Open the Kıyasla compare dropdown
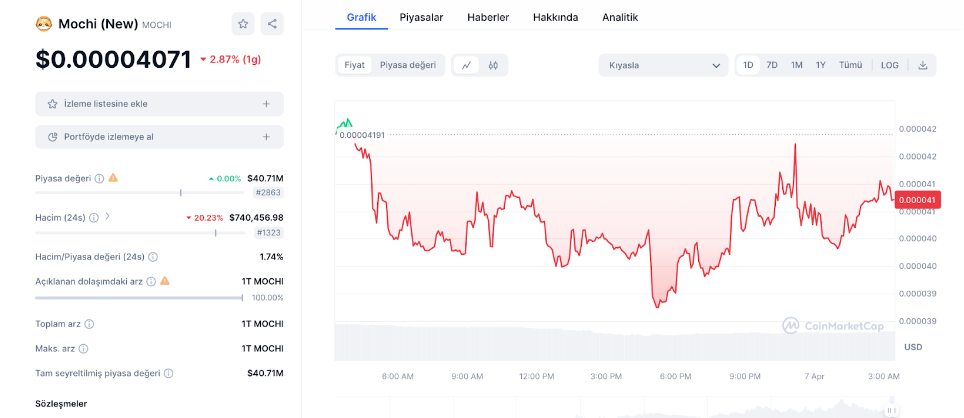964x418 pixels. tap(663, 65)
